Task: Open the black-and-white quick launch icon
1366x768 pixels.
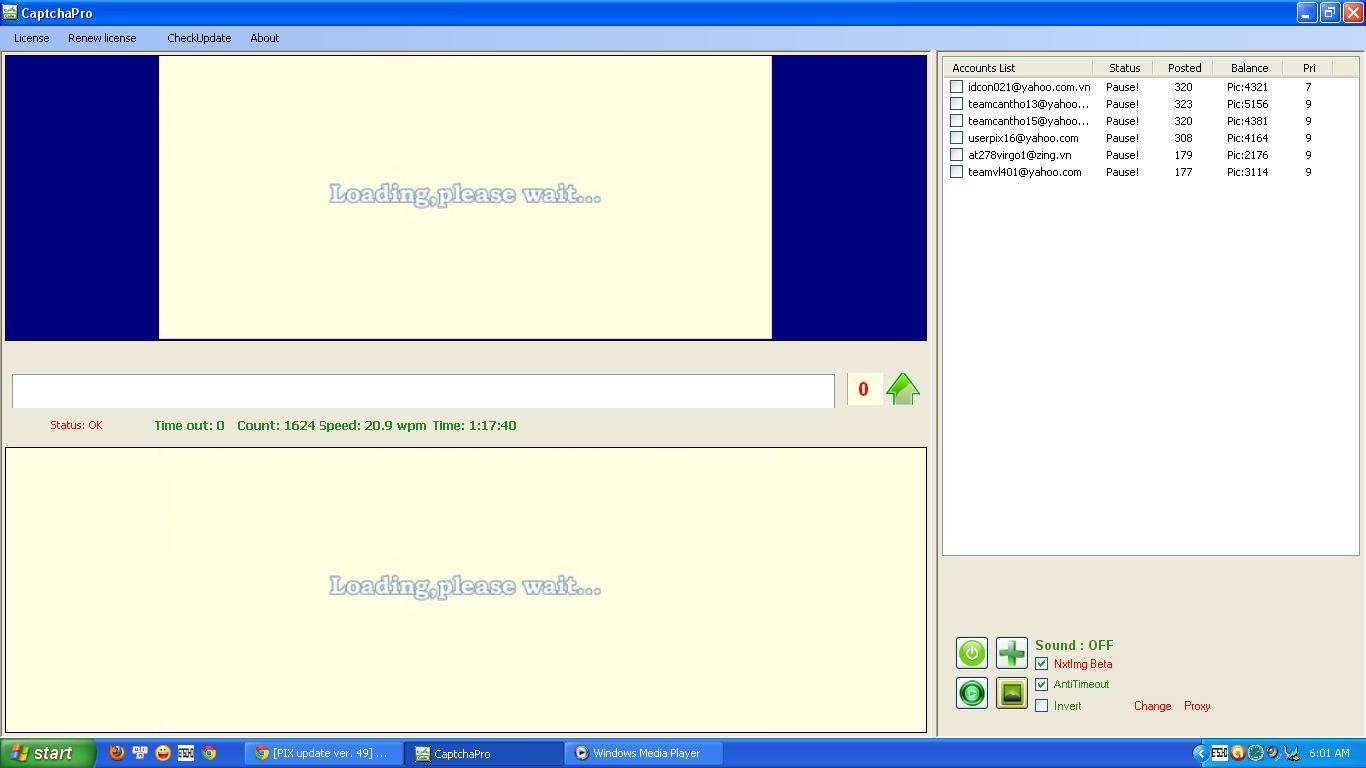Action: [186, 753]
